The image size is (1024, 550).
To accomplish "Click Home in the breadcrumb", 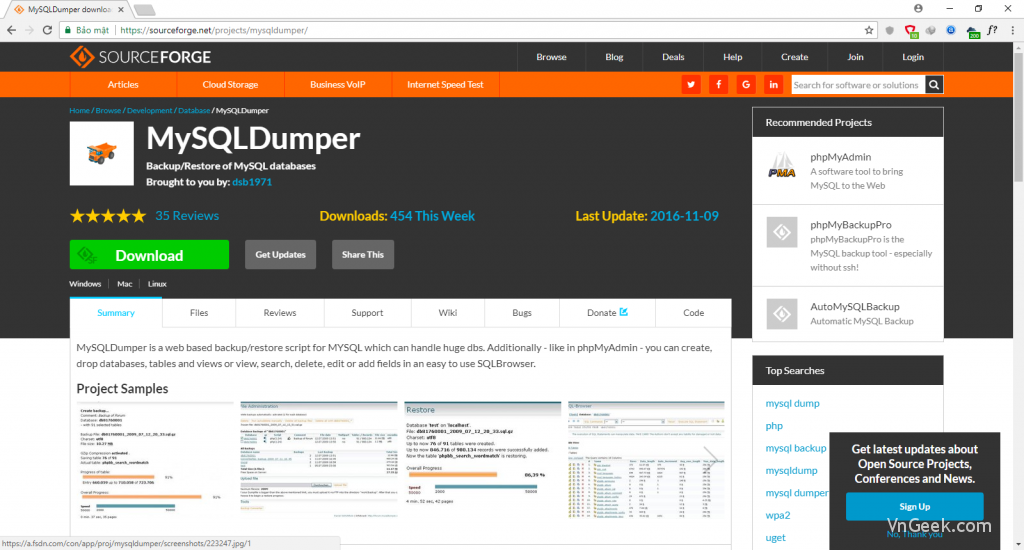I will click(80, 110).
